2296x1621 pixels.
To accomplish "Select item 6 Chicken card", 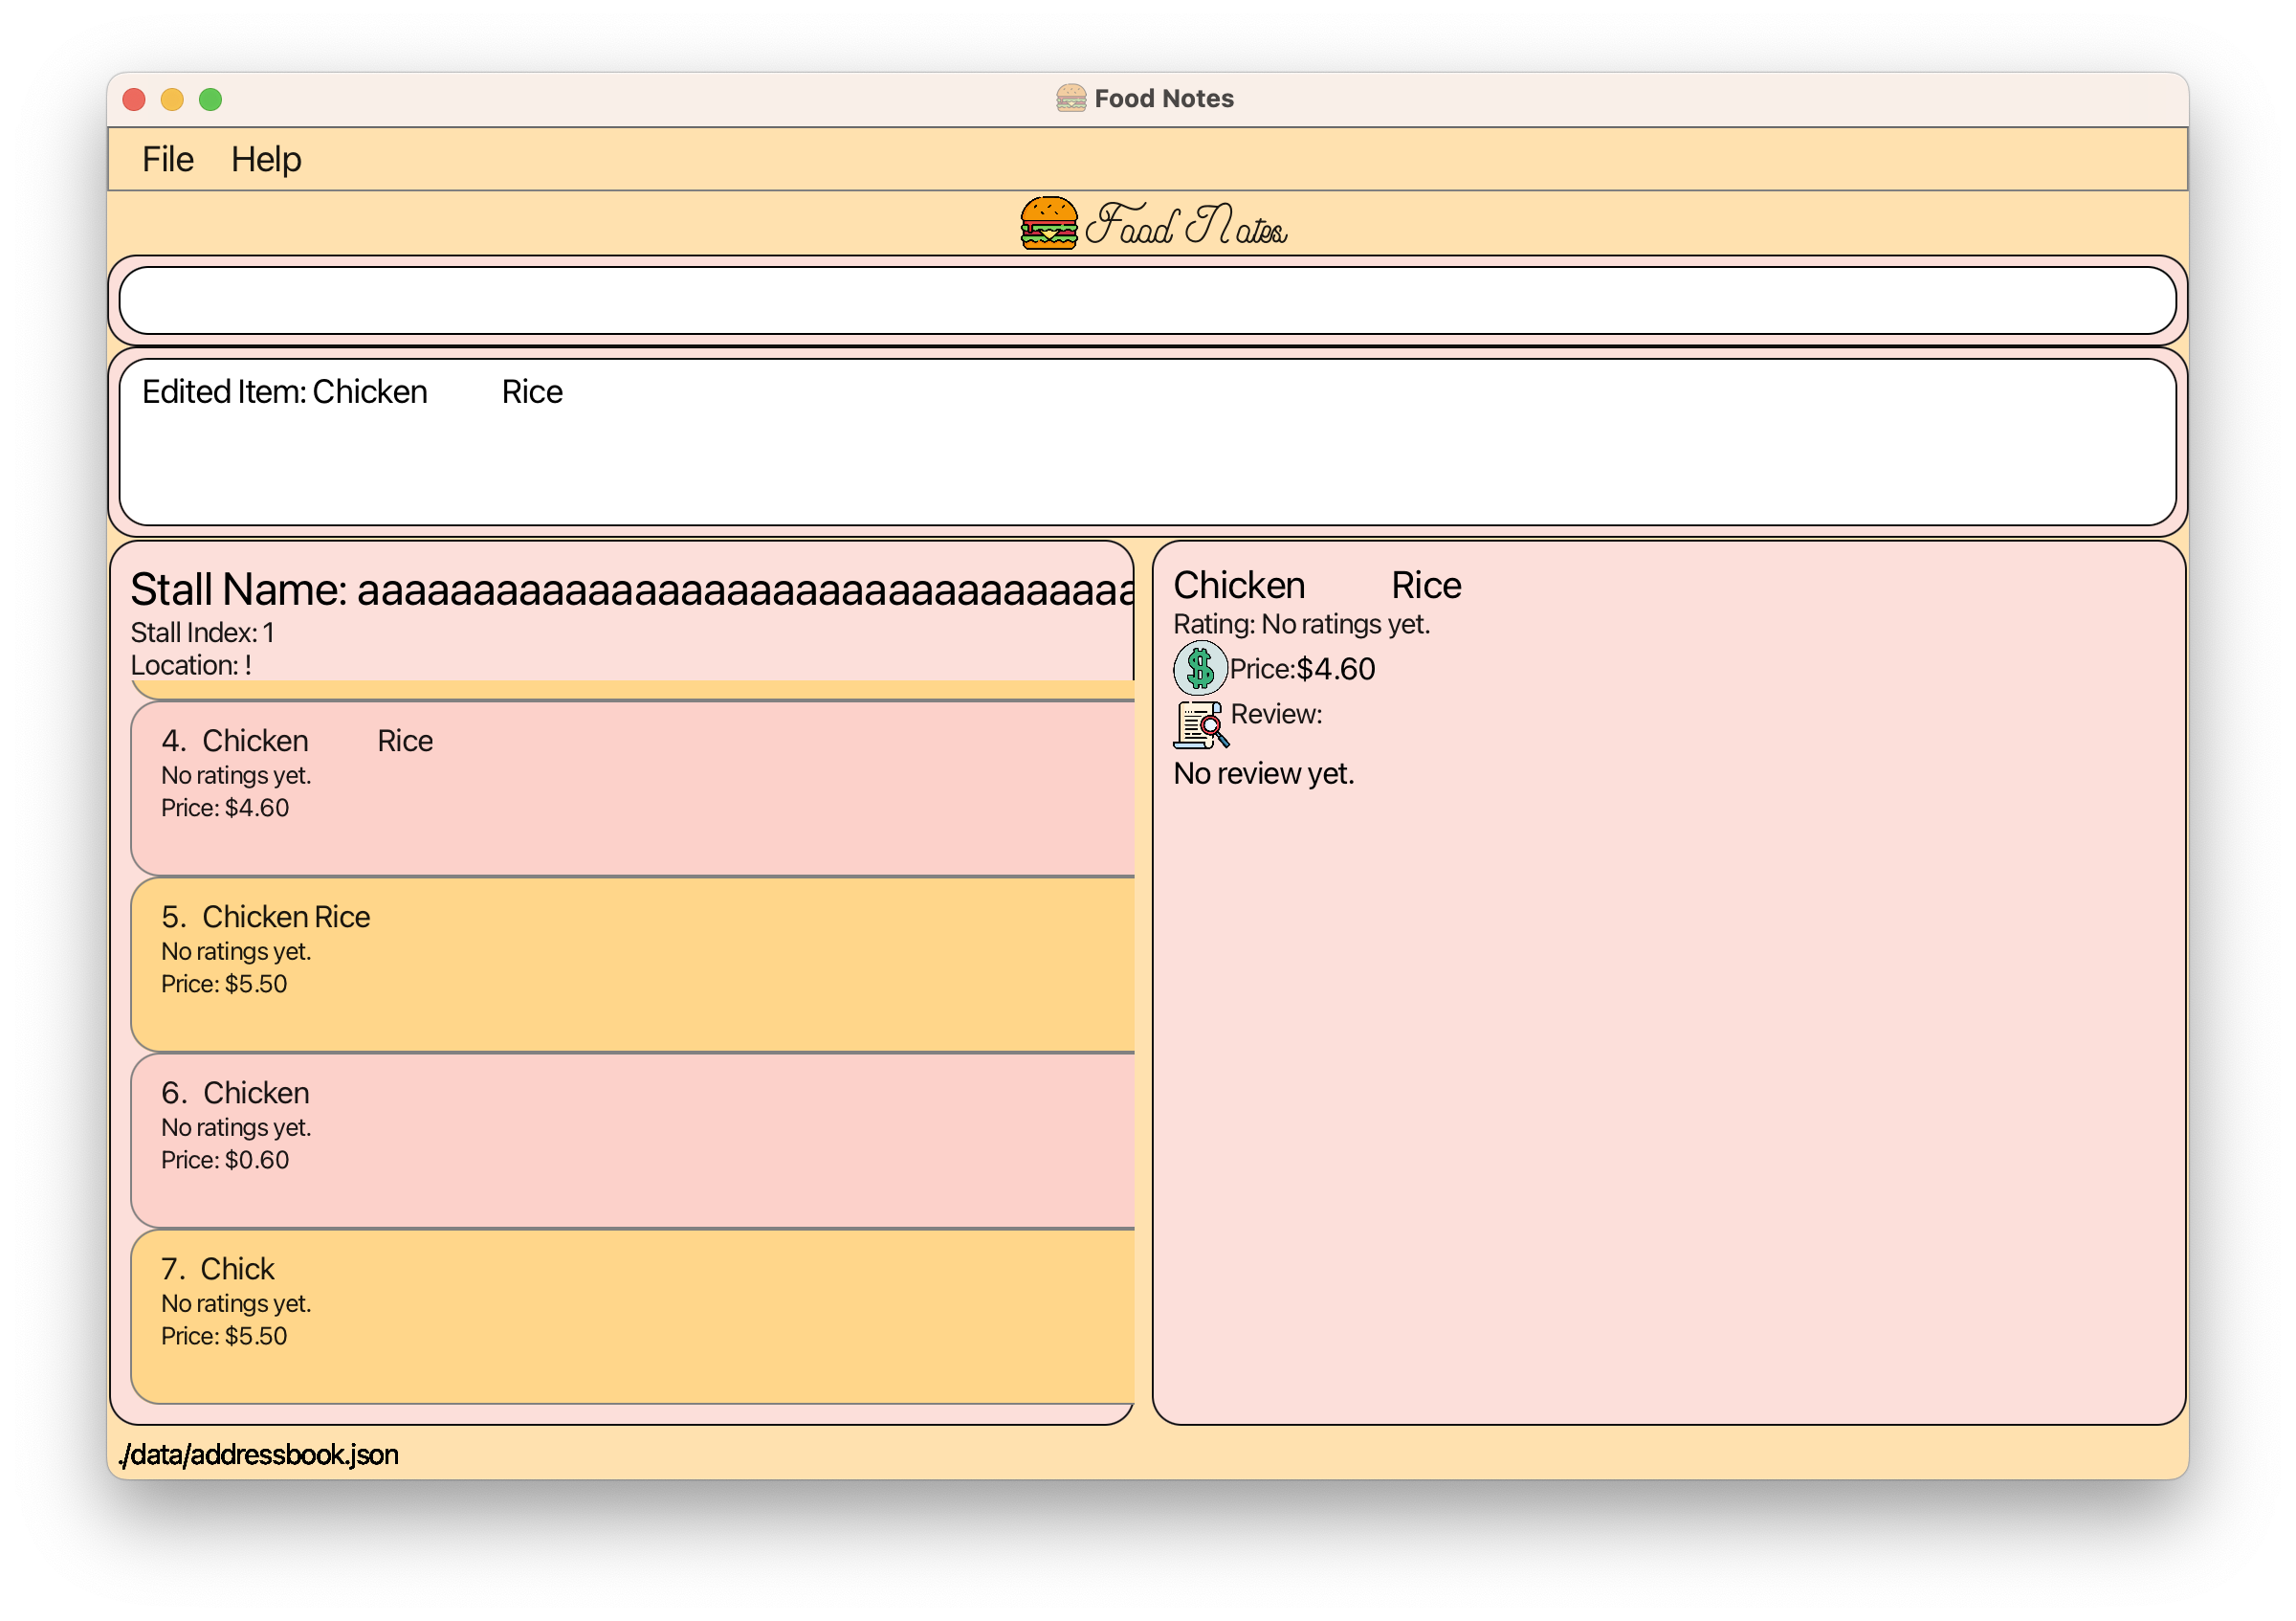I will click(632, 1139).
